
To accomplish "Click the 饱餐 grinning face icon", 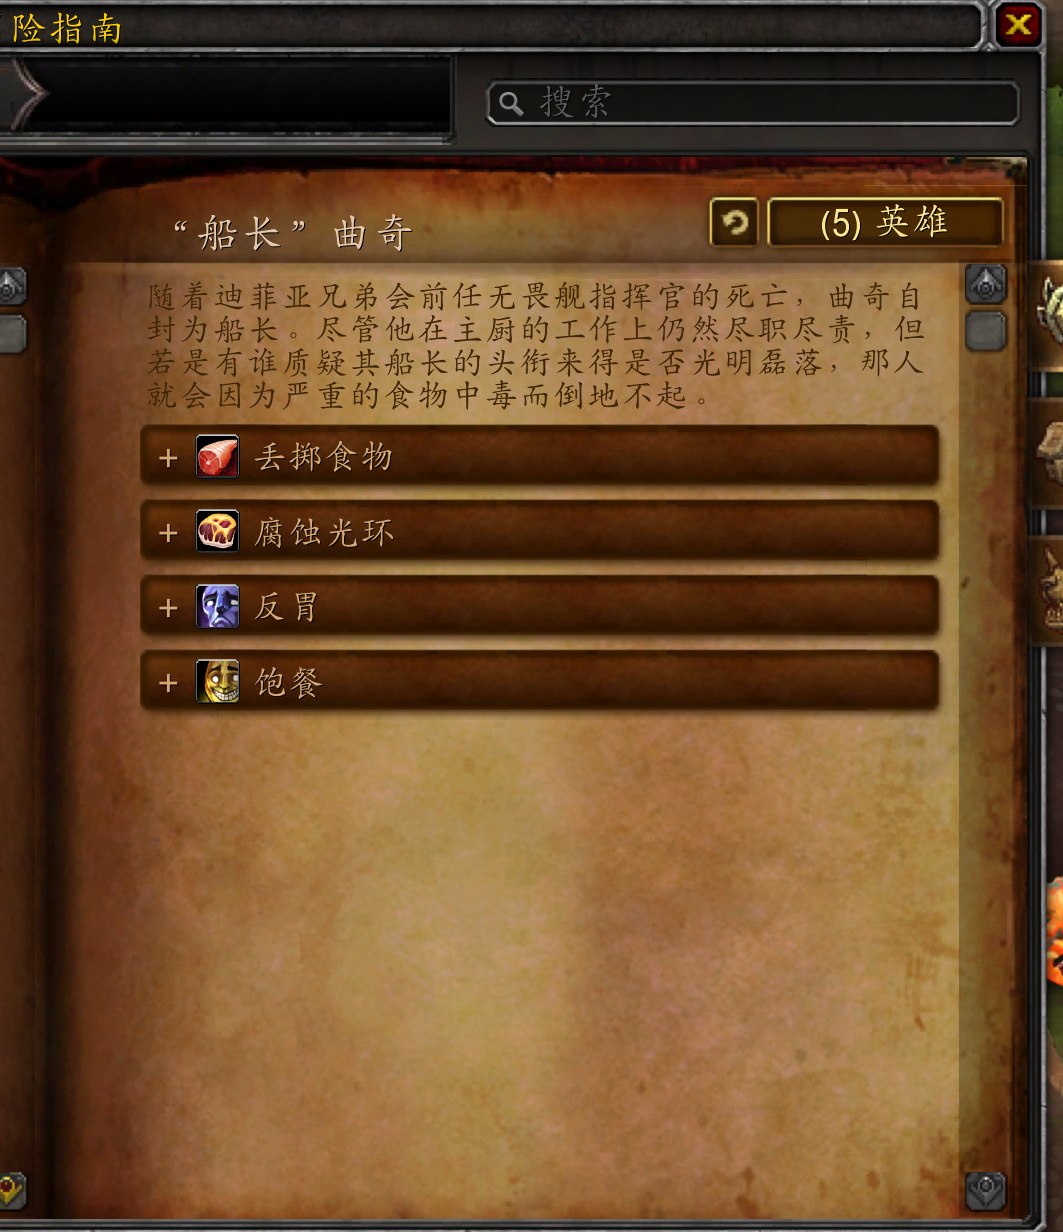I will coord(217,682).
